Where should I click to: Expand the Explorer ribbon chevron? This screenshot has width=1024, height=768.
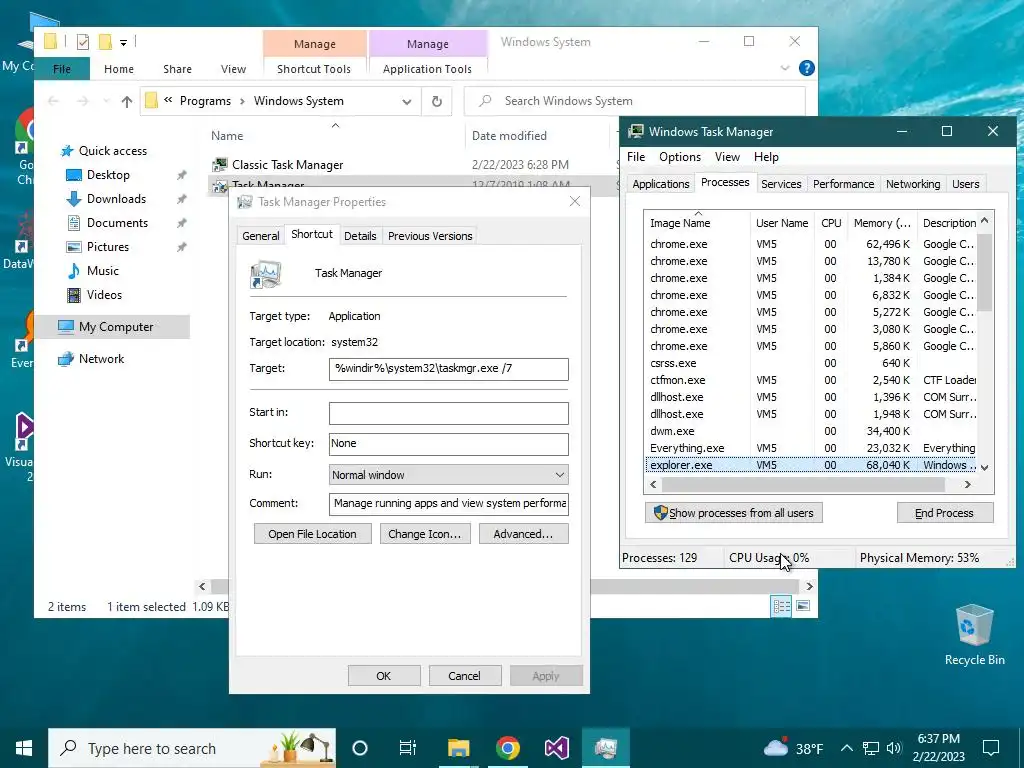pos(785,68)
